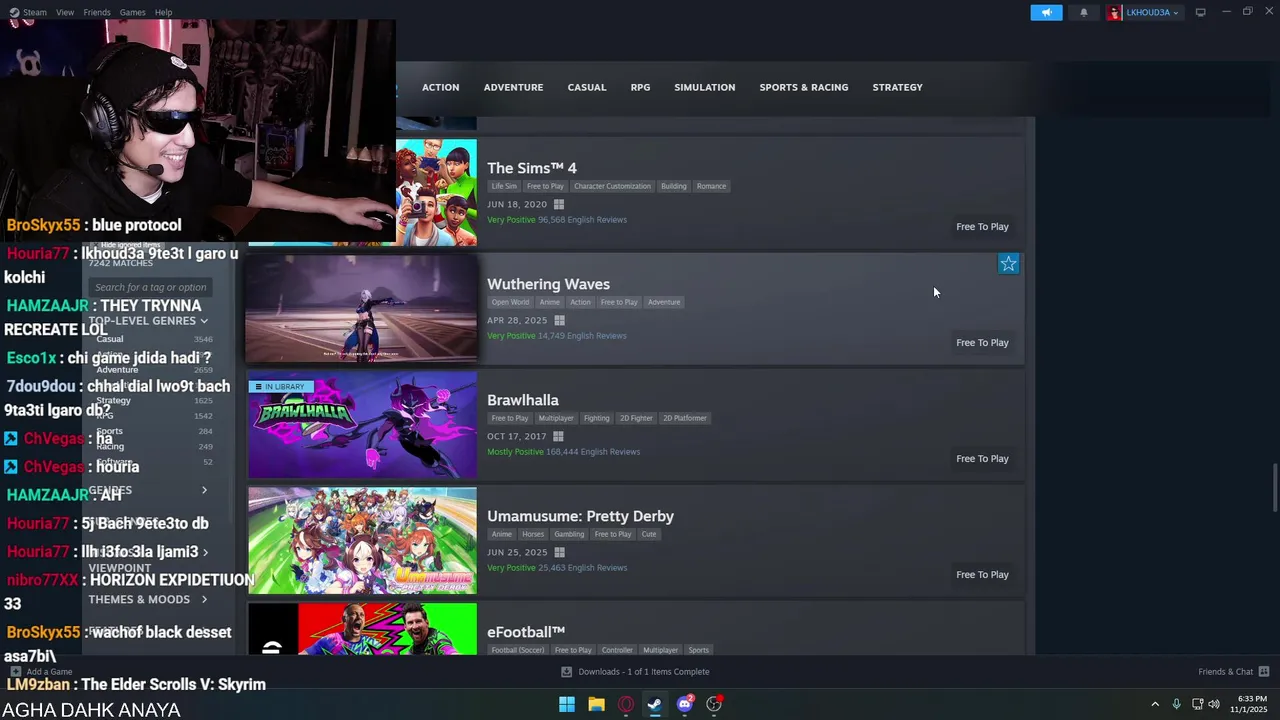
Task: Click Free To Play on Brawlhalla
Action: tap(982, 458)
